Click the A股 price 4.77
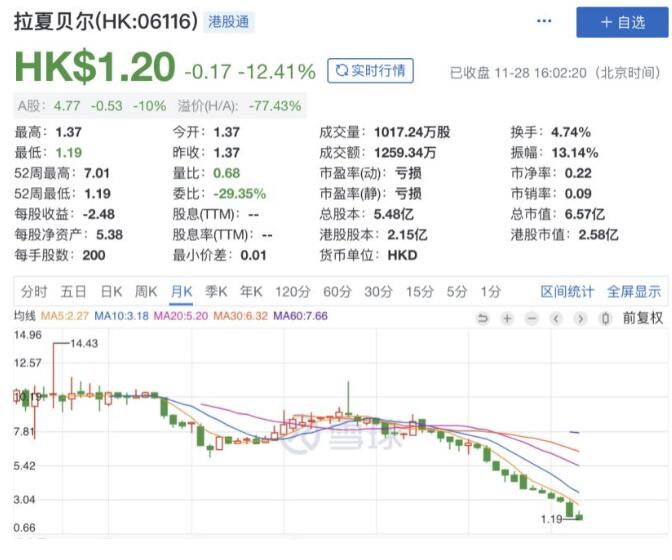This screenshot has width=672, height=560. pos(67,106)
